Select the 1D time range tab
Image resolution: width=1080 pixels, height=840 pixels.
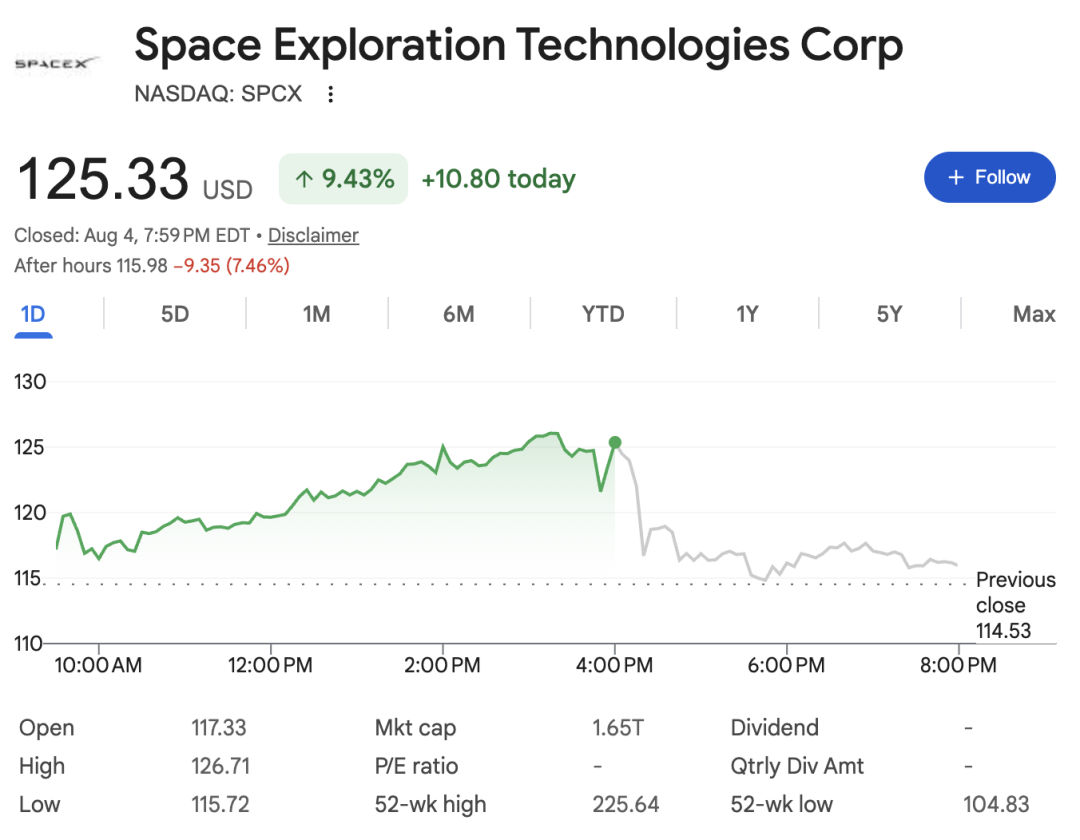coord(33,315)
